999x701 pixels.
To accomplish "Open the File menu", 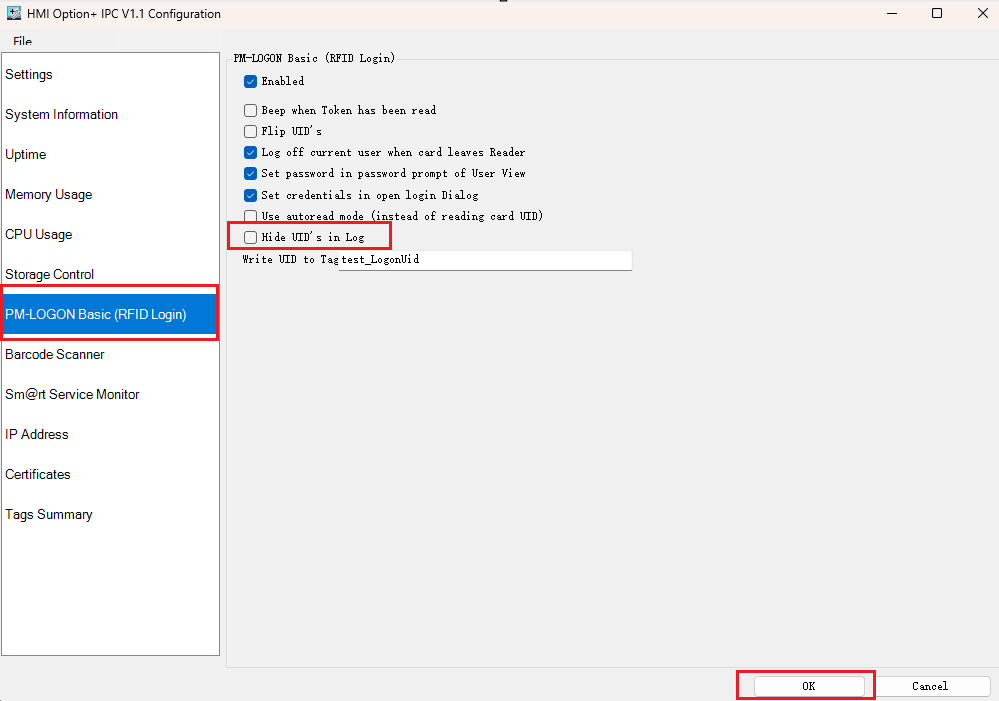I will (x=22, y=41).
